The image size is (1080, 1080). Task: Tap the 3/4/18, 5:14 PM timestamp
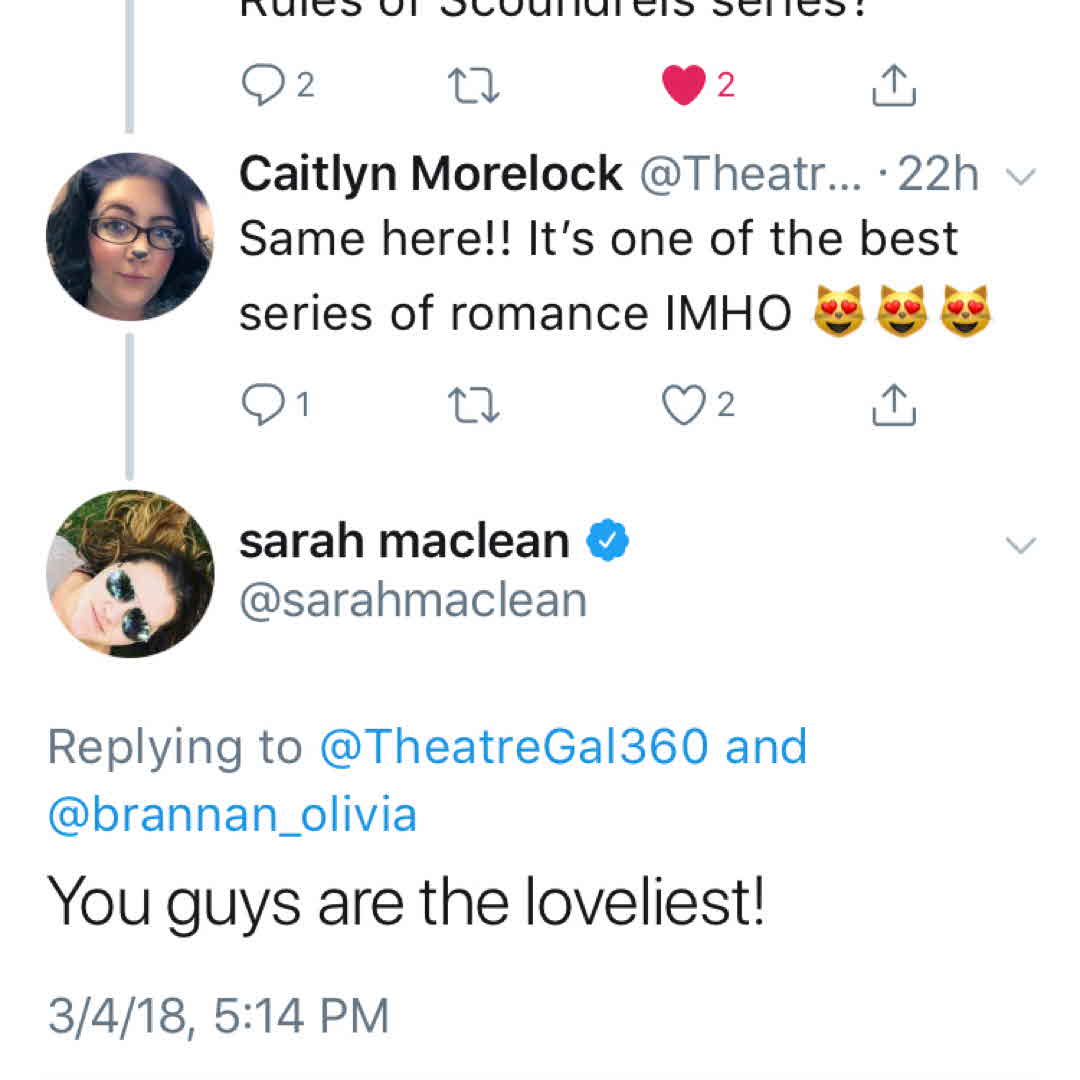point(218,1015)
